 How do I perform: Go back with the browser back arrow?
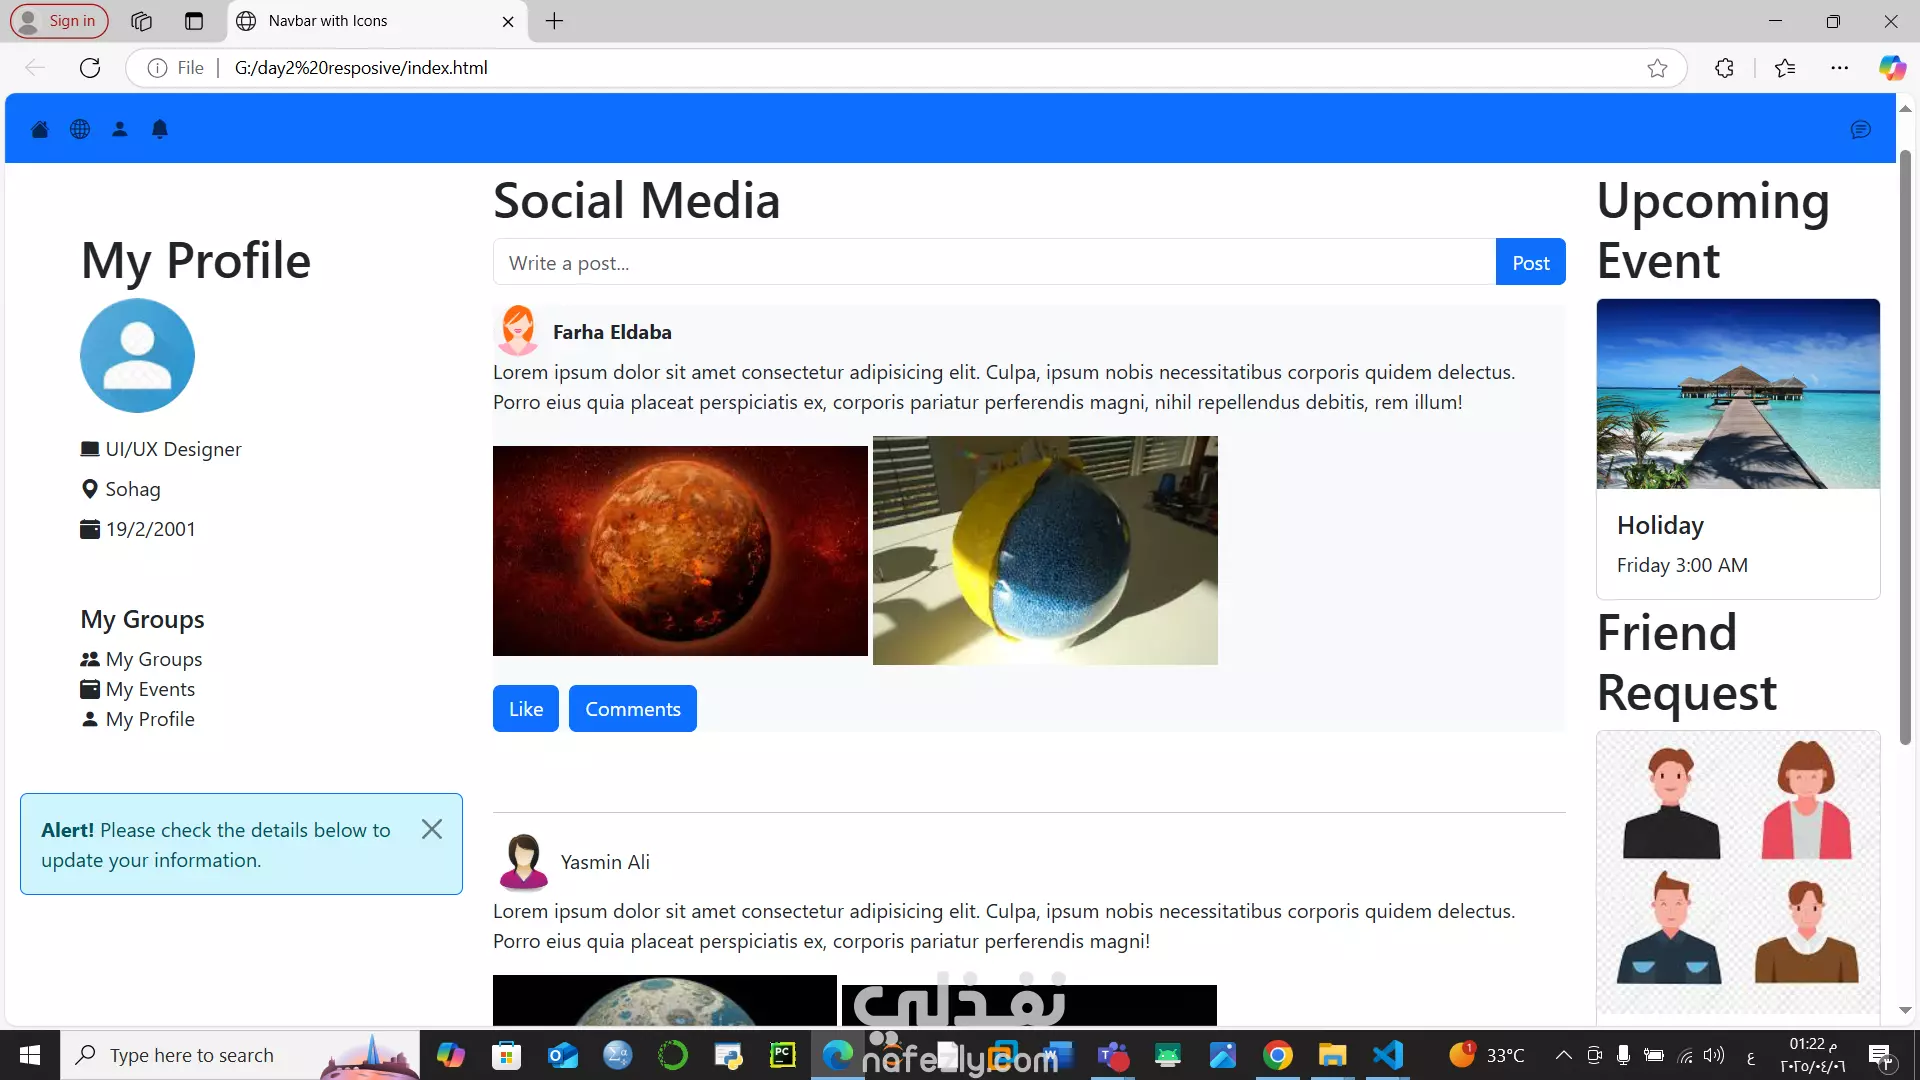[35, 68]
